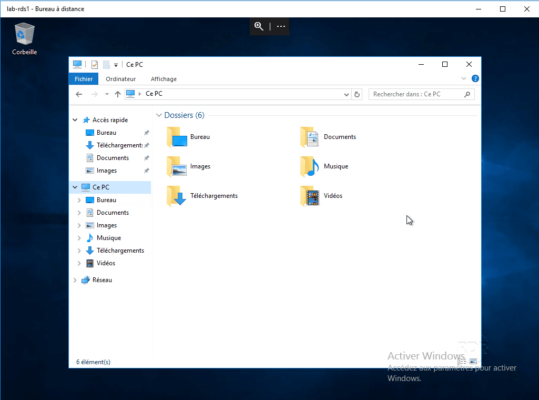Collapse the Dossiers (6) group
Viewport: 539px width, 400px height.
(x=159, y=115)
